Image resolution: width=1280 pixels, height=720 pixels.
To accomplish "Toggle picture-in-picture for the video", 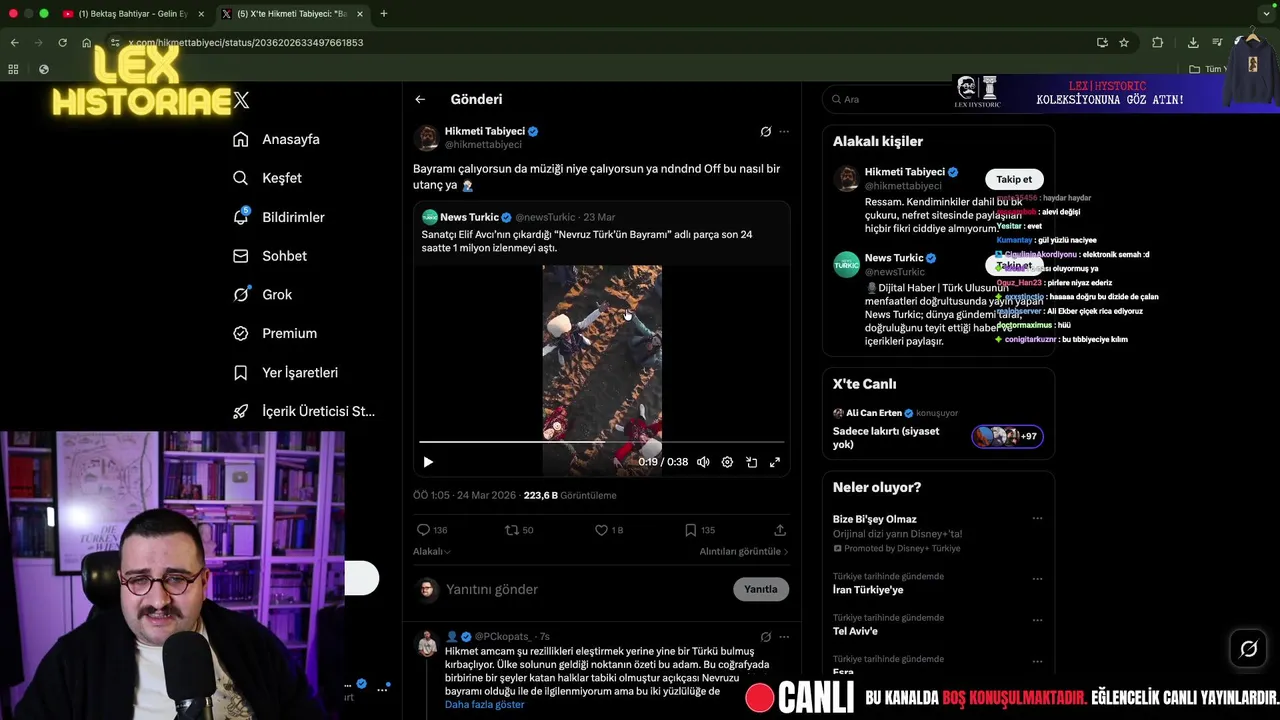I will click(x=751, y=462).
